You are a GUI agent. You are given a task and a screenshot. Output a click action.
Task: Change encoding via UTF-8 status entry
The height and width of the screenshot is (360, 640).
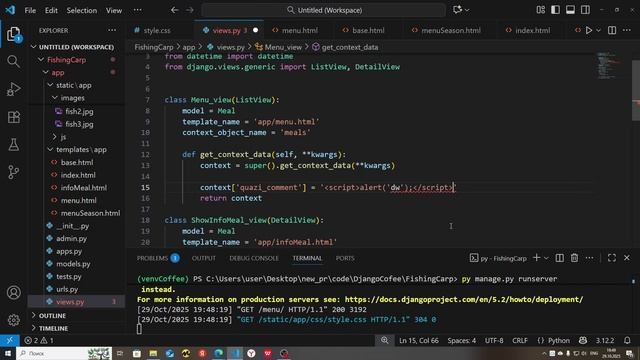coord(494,340)
